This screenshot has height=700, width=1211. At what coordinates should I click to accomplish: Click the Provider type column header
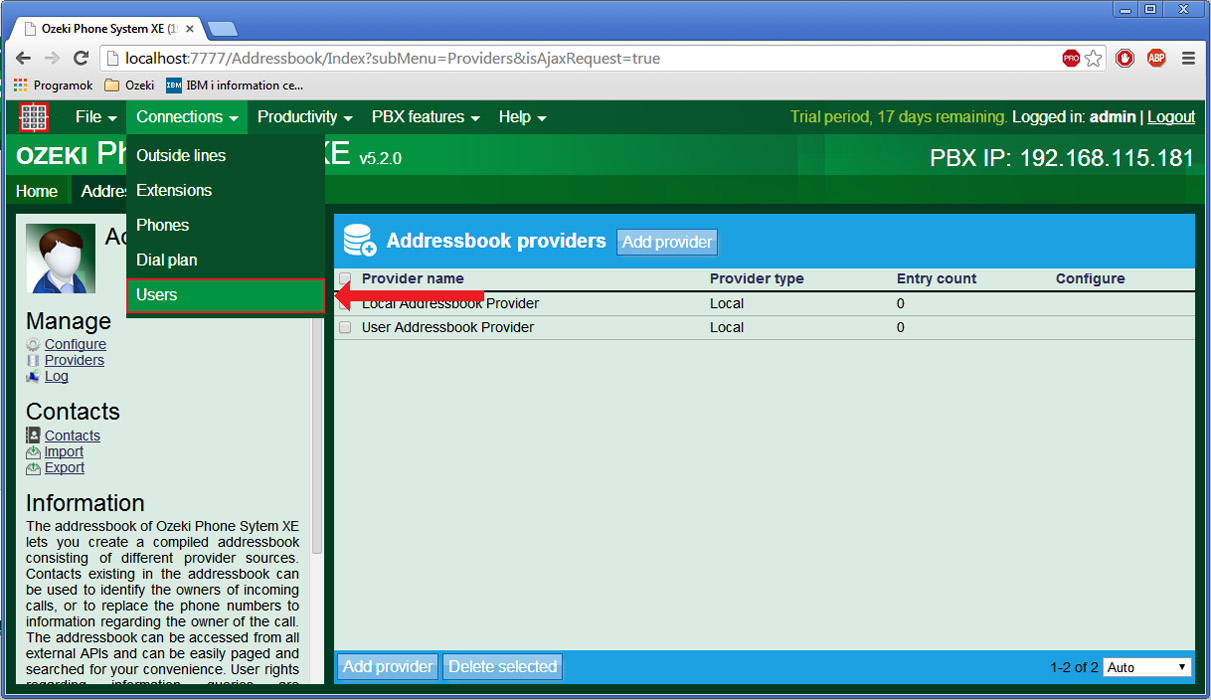click(757, 279)
